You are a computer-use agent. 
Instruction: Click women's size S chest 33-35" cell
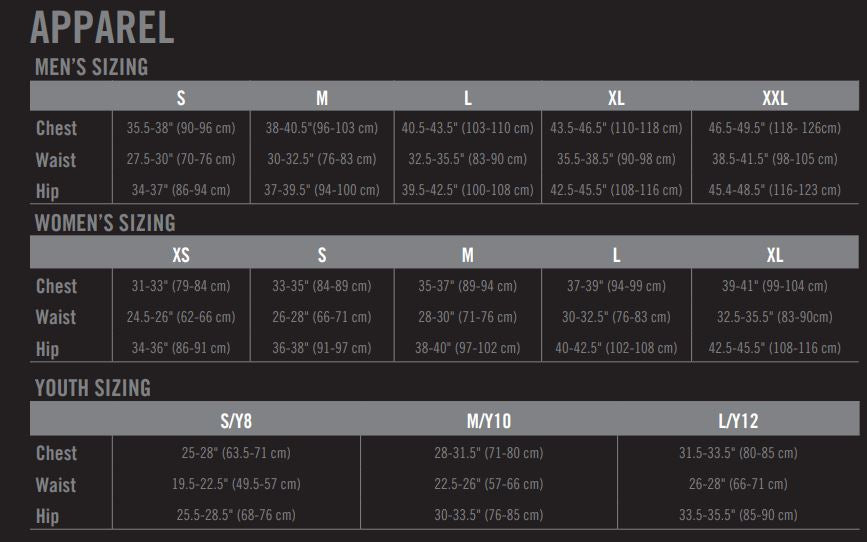tap(322, 286)
